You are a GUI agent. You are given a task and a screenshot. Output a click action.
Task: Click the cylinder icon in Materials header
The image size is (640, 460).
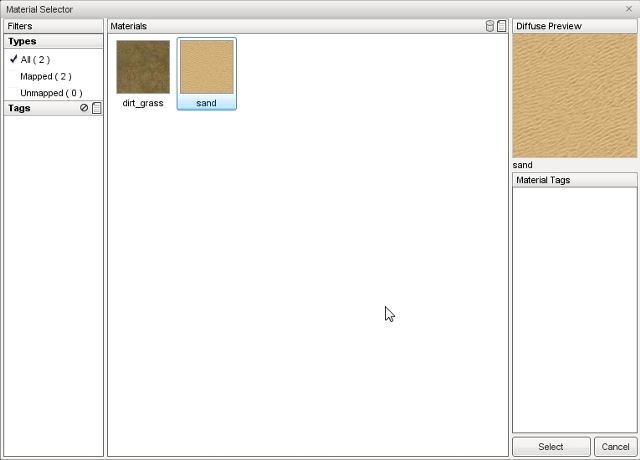pyautogui.click(x=490, y=26)
